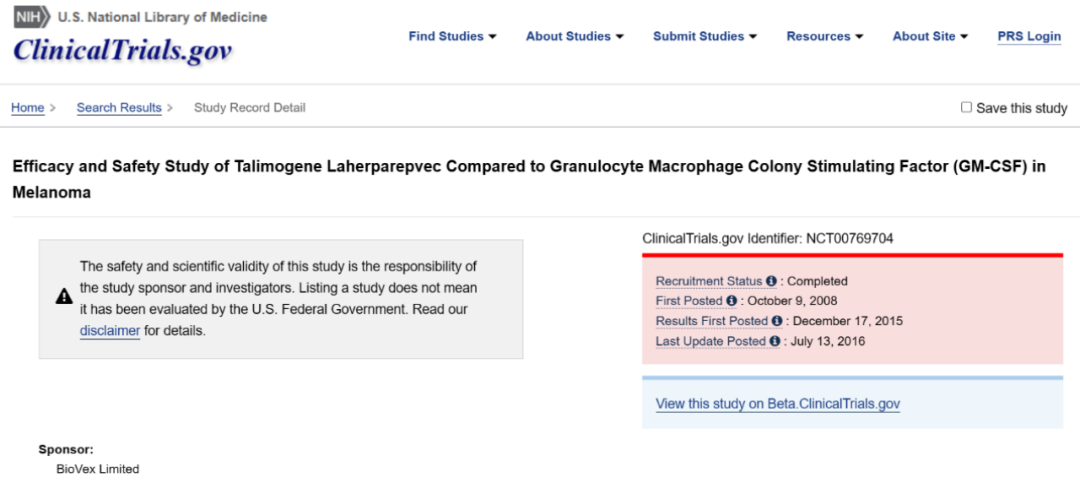Click info icon next to Recruitment Status
This screenshot has width=1080, height=478.
coord(771,282)
